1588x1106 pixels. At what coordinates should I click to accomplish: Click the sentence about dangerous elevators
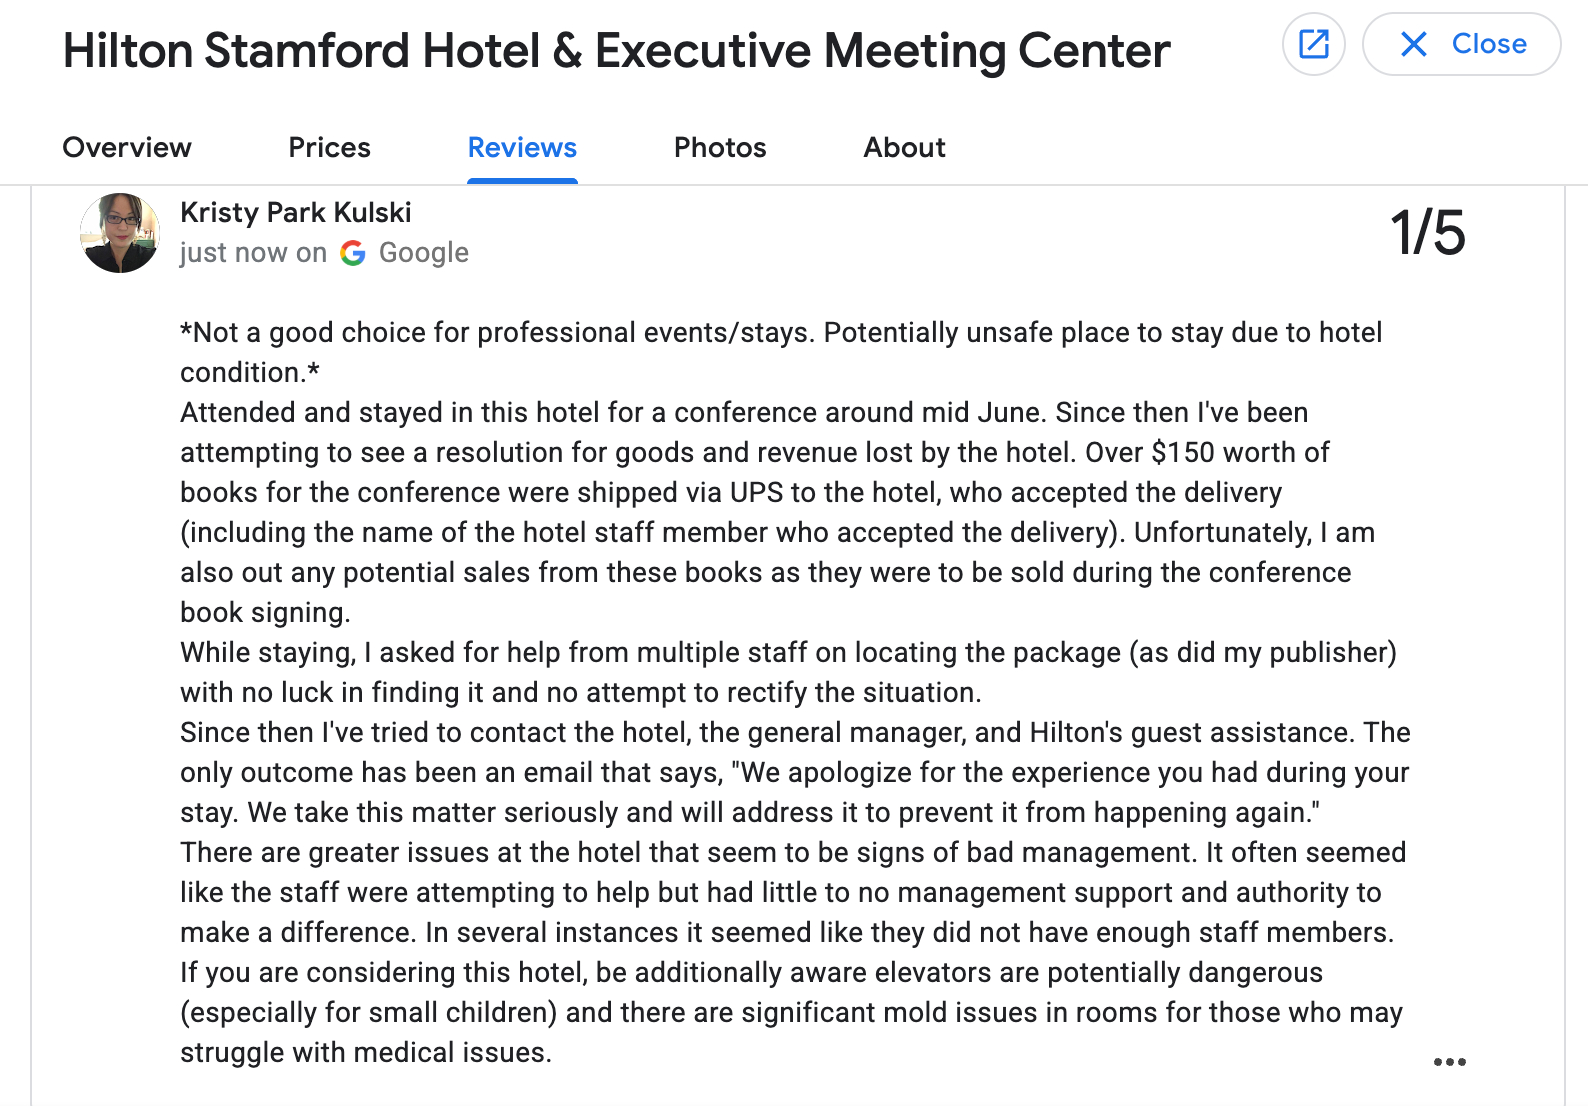(751, 973)
